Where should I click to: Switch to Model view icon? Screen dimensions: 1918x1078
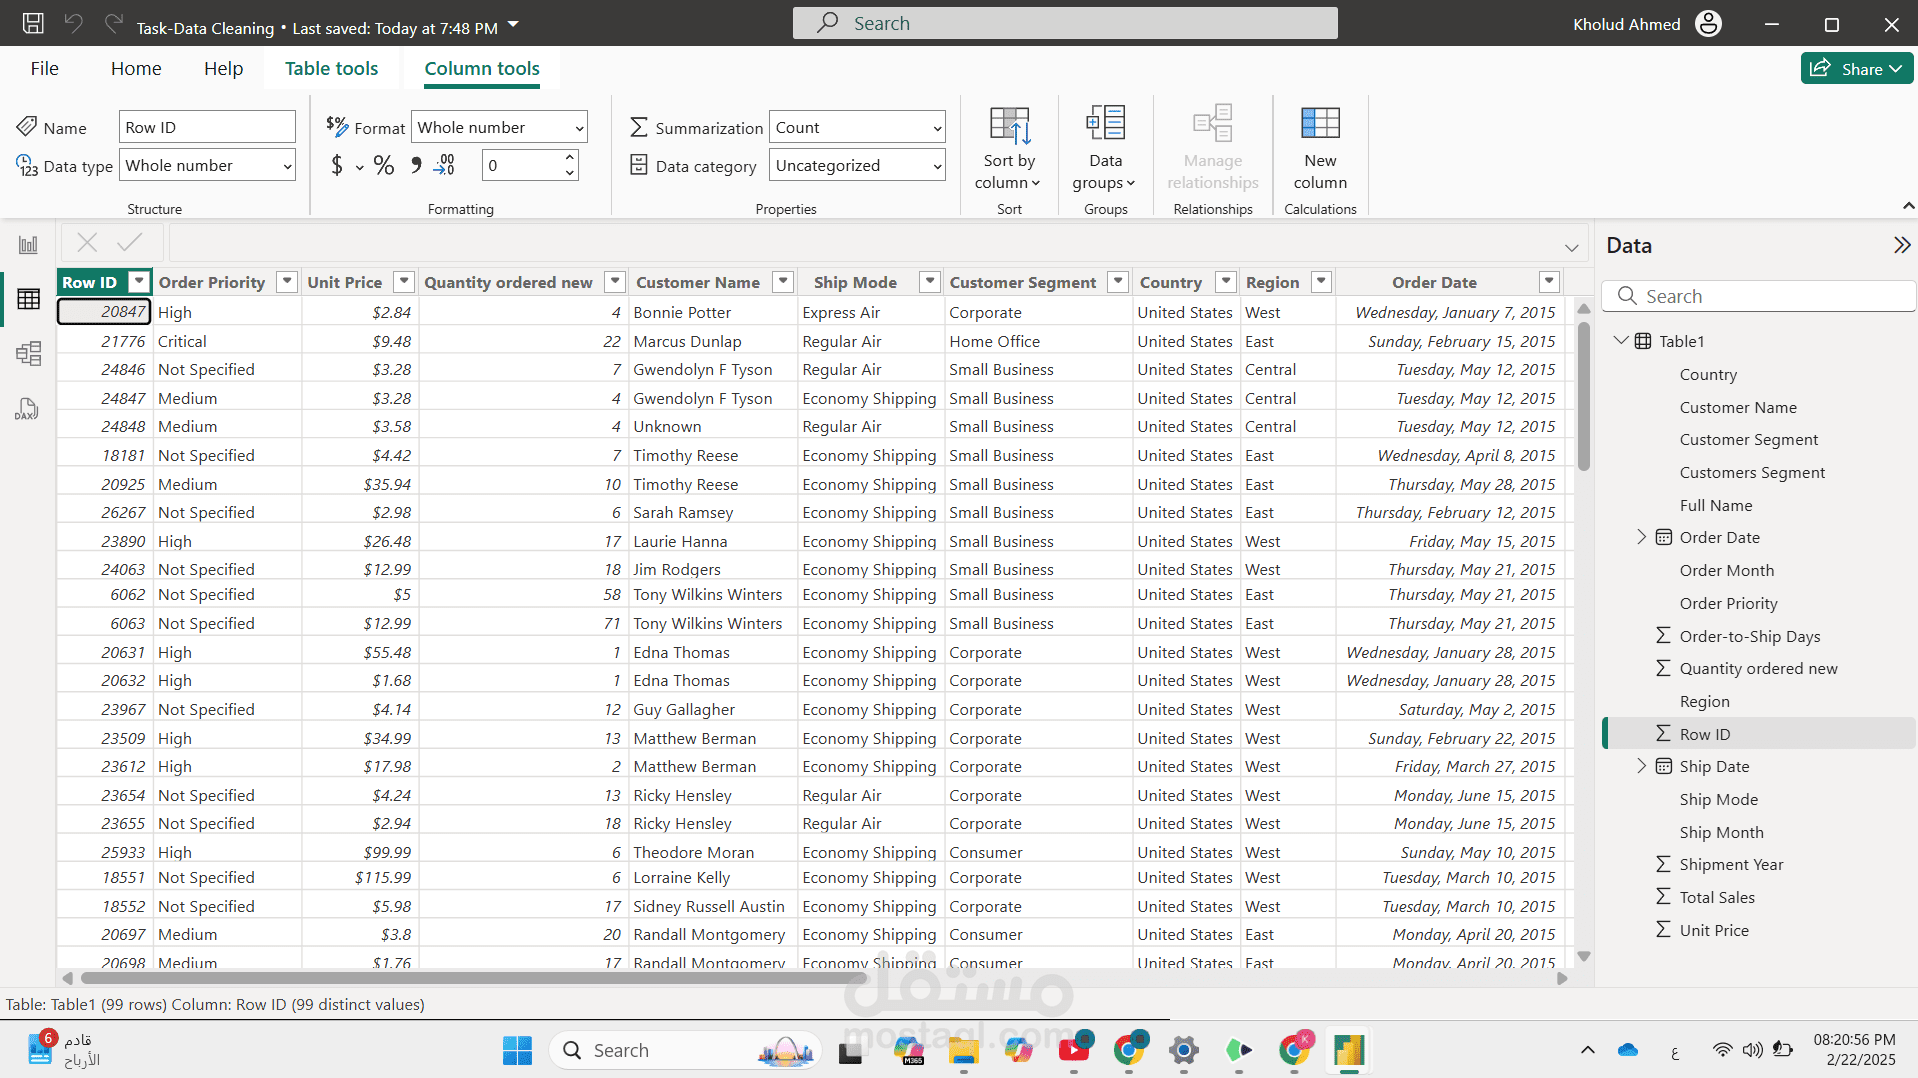click(28, 353)
